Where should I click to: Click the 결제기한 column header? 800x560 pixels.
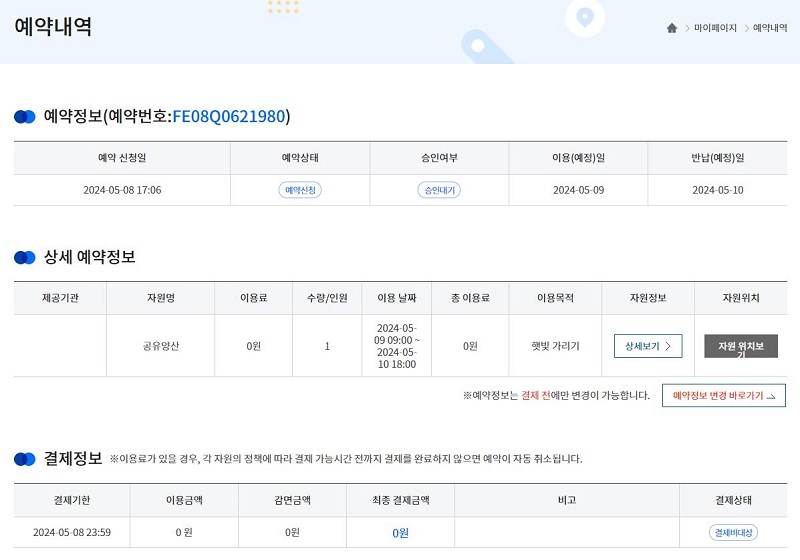[72, 500]
